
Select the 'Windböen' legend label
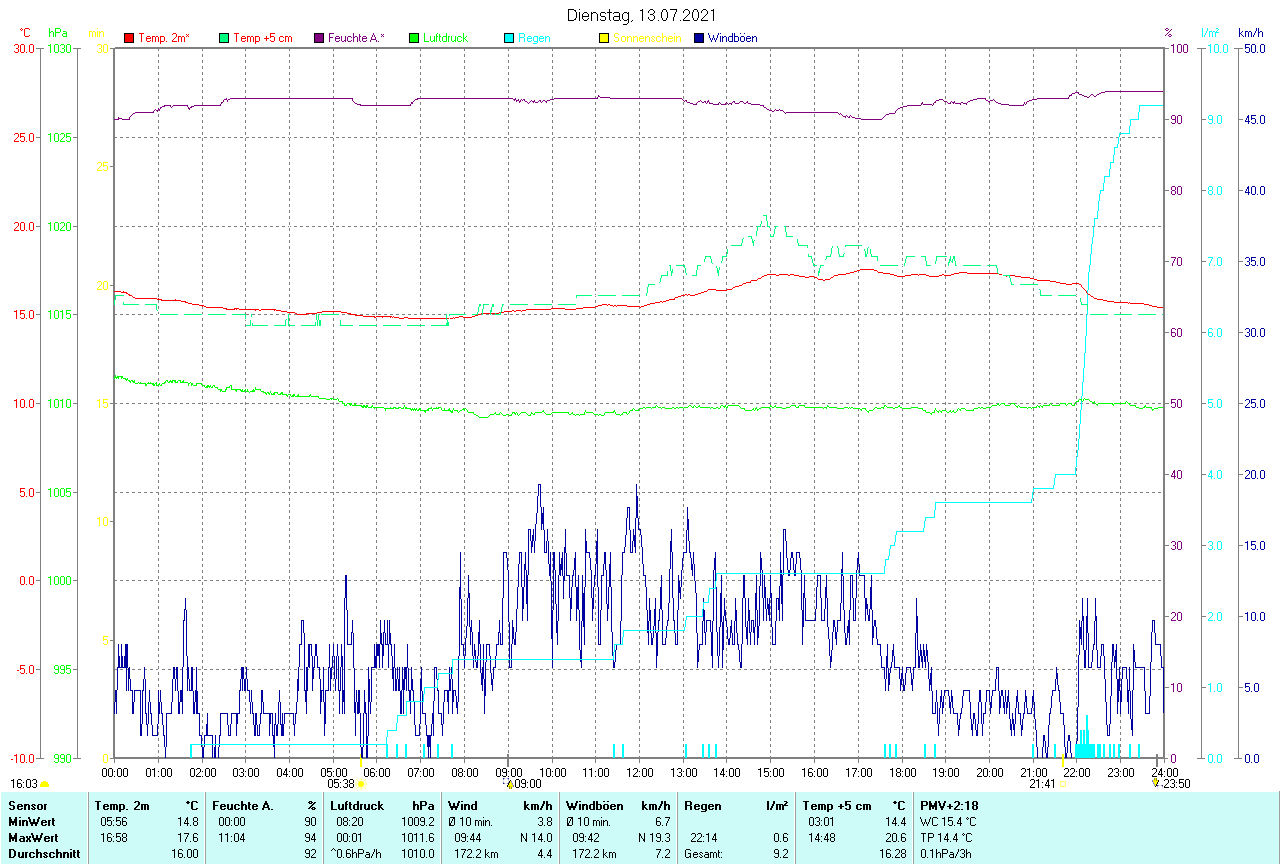[x=732, y=38]
